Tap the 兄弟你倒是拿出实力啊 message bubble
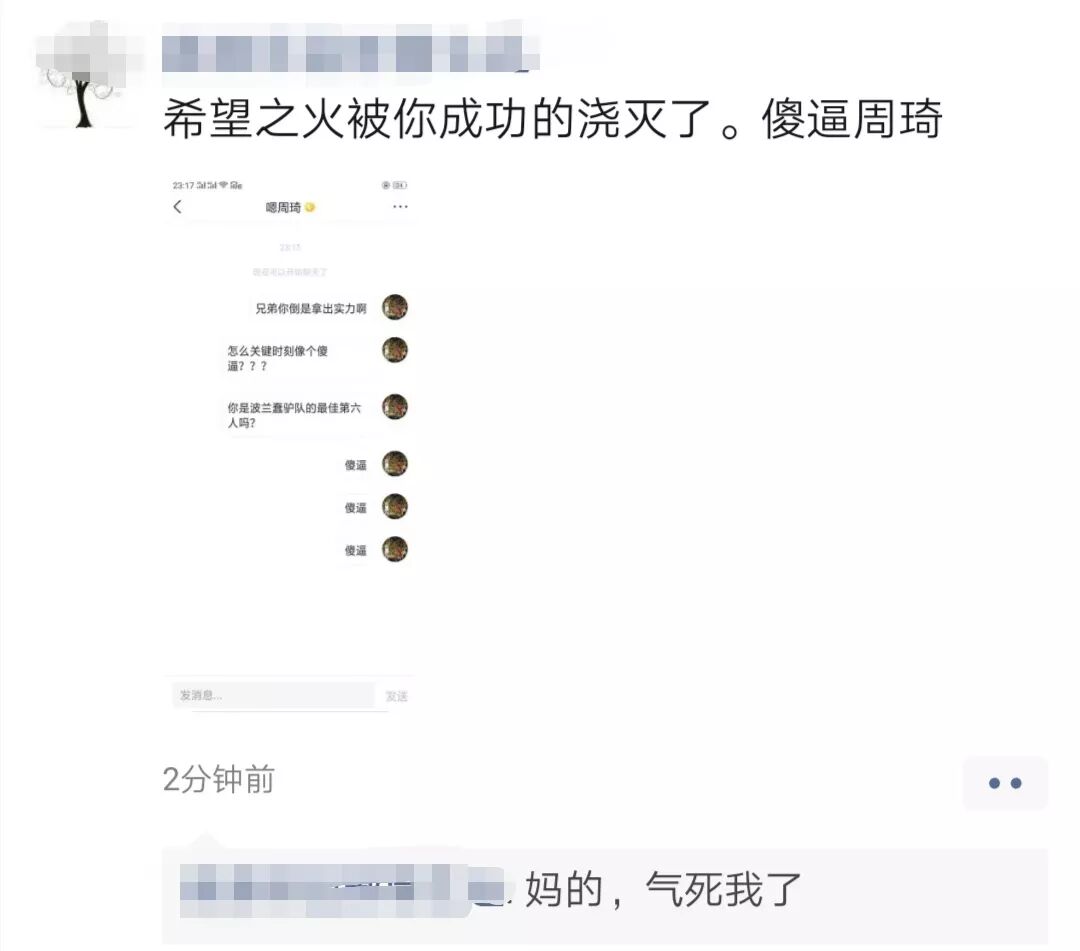The height and width of the screenshot is (951, 1080). (x=311, y=309)
